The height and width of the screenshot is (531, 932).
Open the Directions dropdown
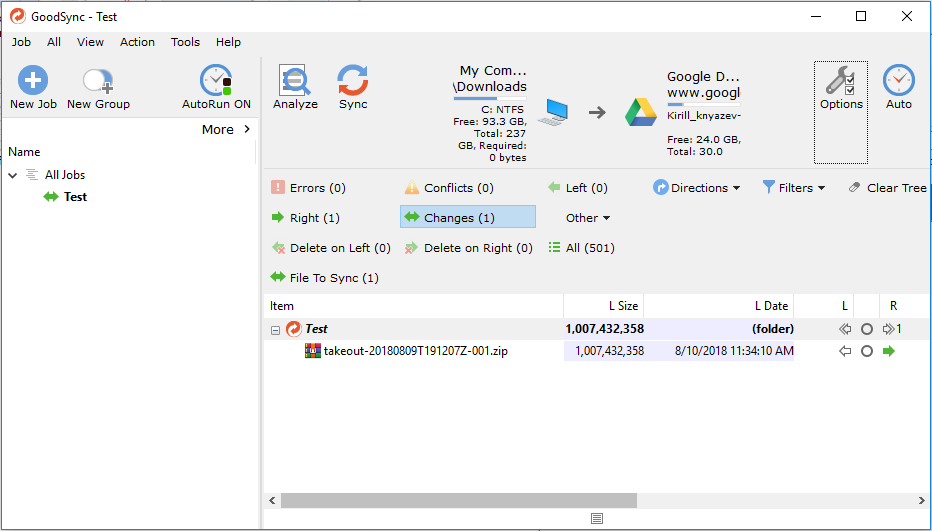(697, 188)
